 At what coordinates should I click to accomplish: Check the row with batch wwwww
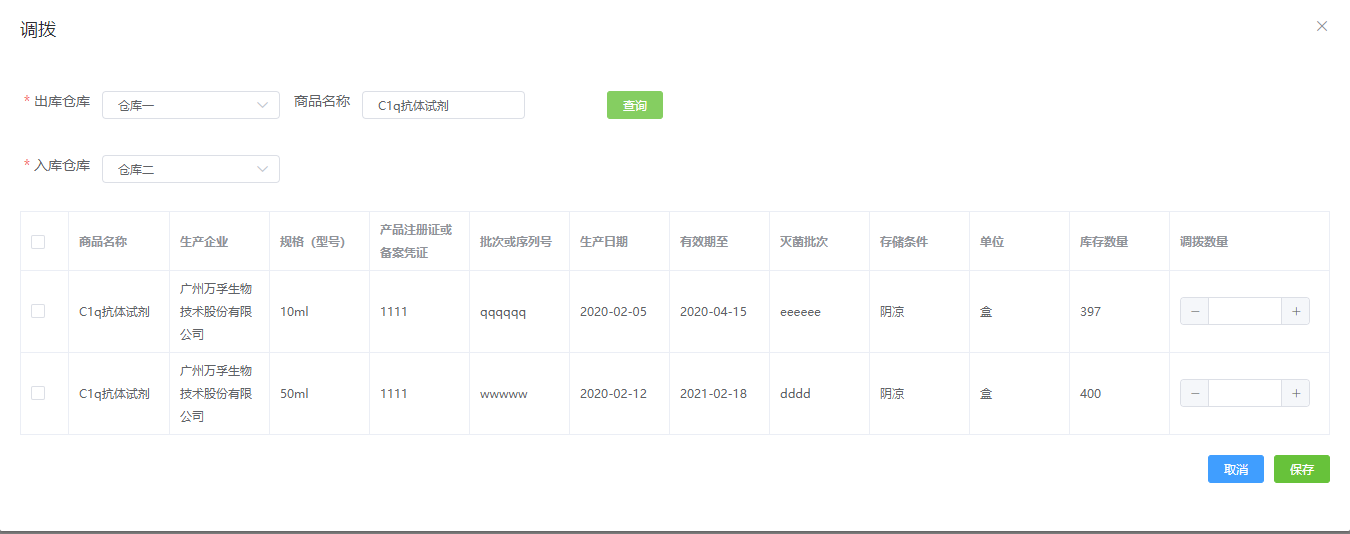(38, 394)
